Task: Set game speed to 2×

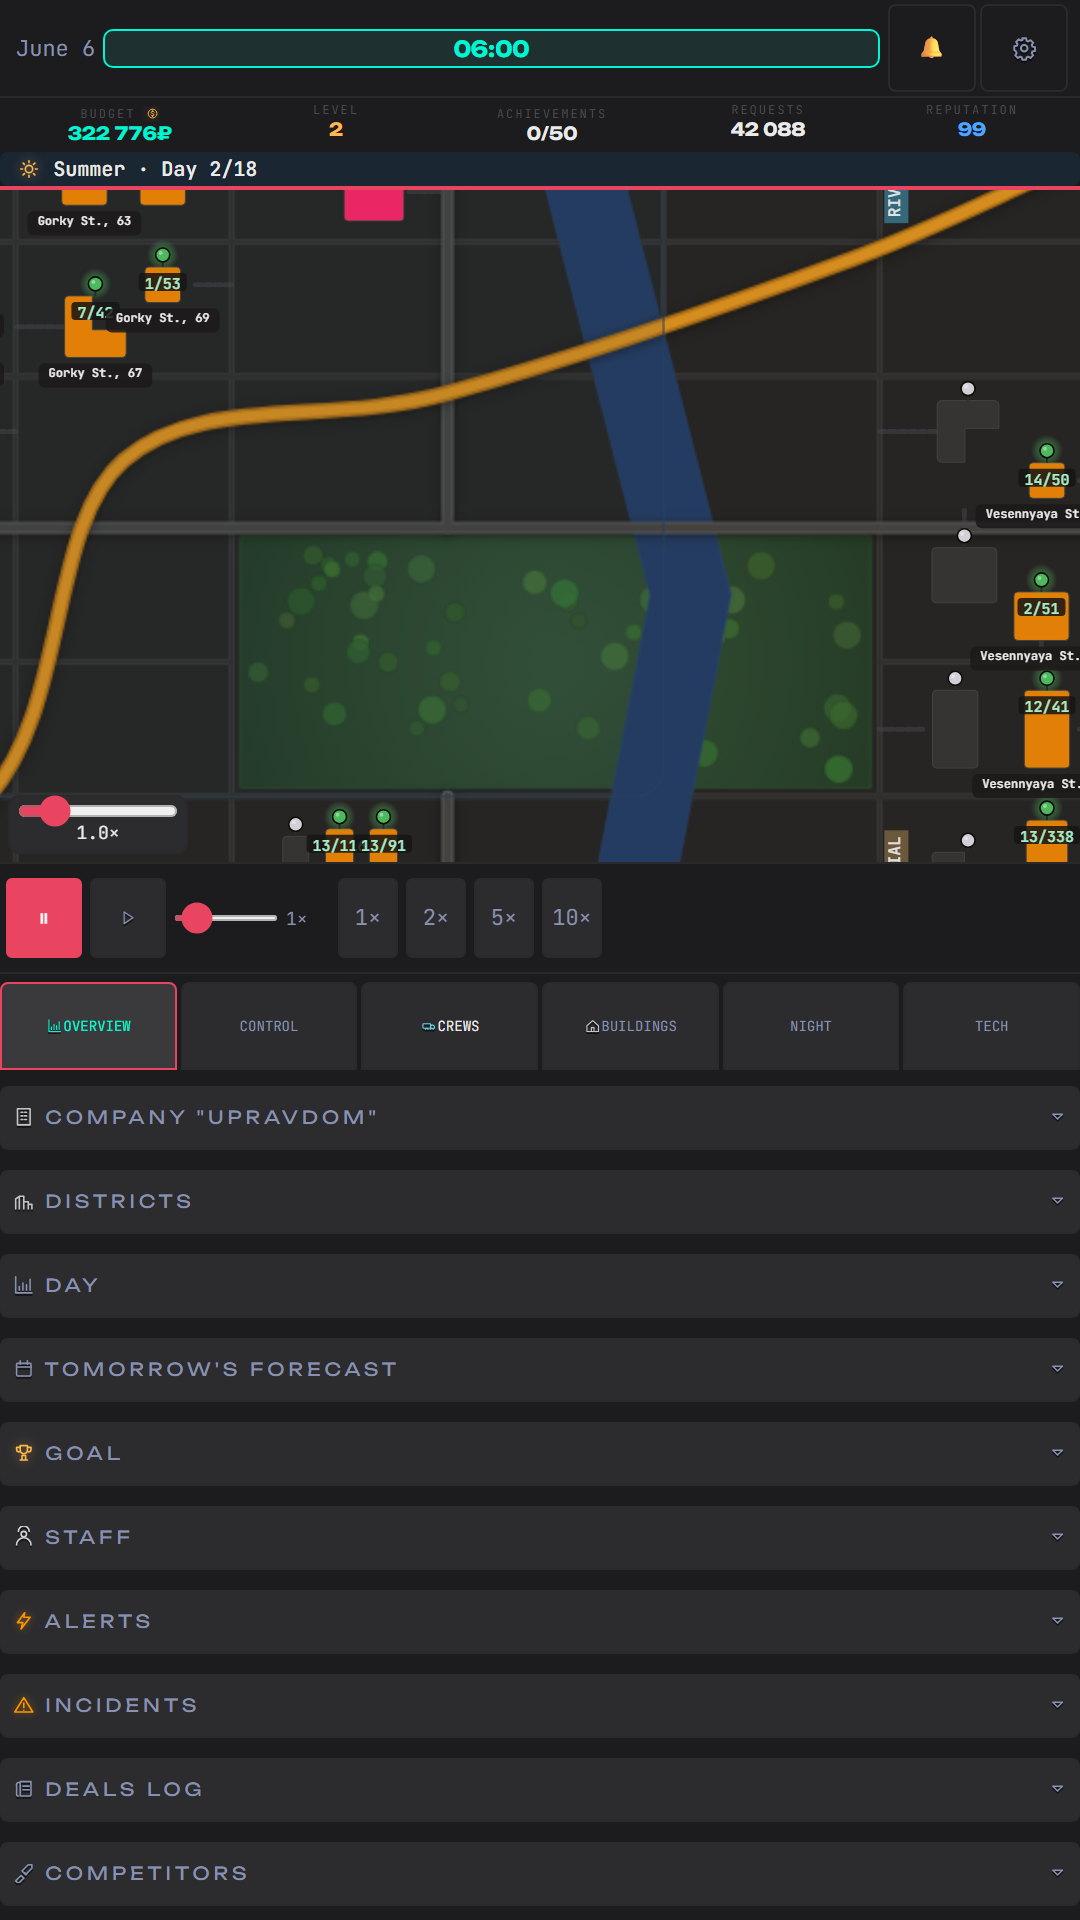Action: (436, 918)
